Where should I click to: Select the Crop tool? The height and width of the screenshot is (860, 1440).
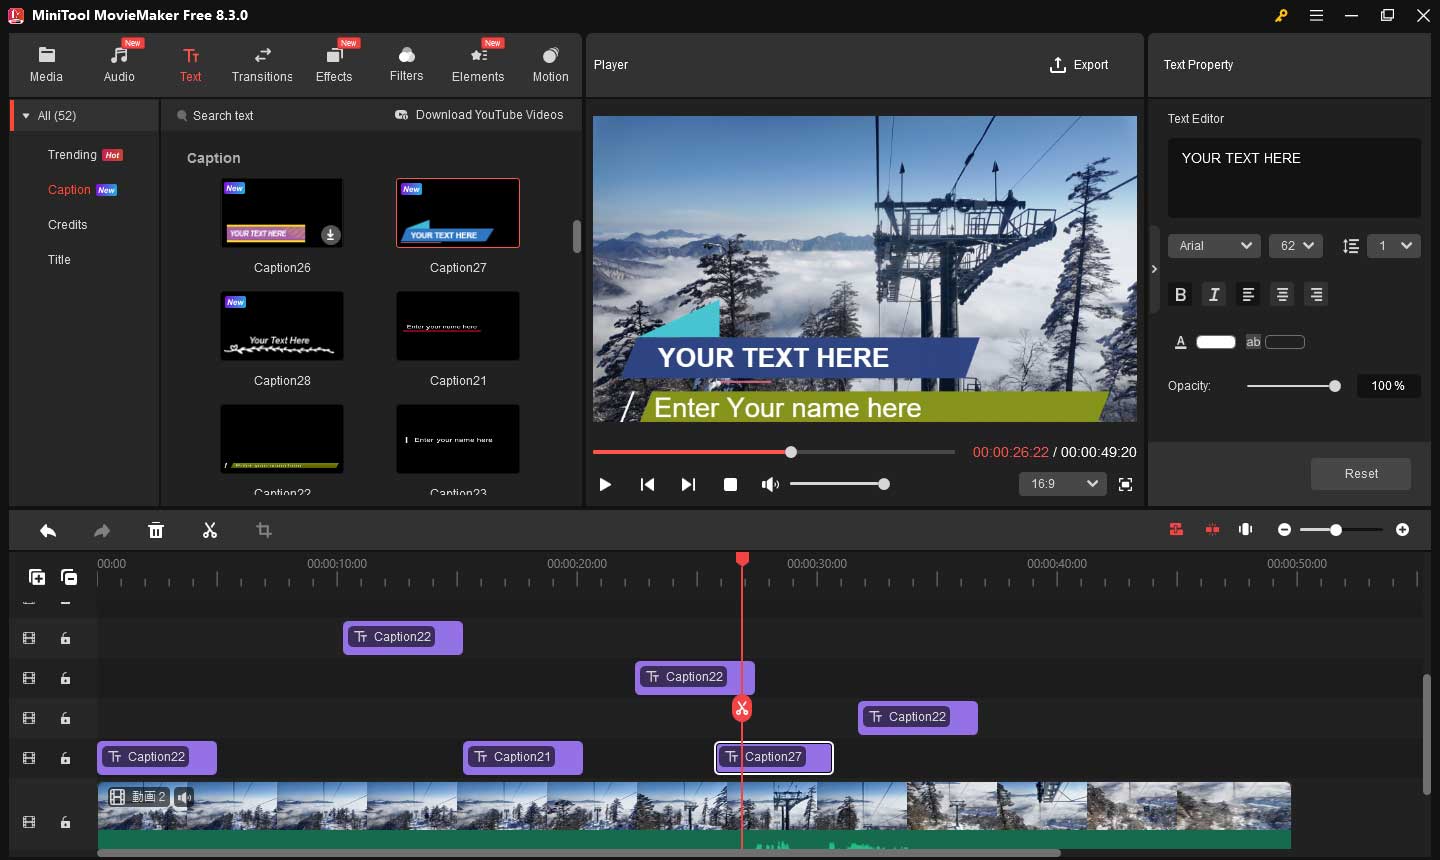(264, 531)
